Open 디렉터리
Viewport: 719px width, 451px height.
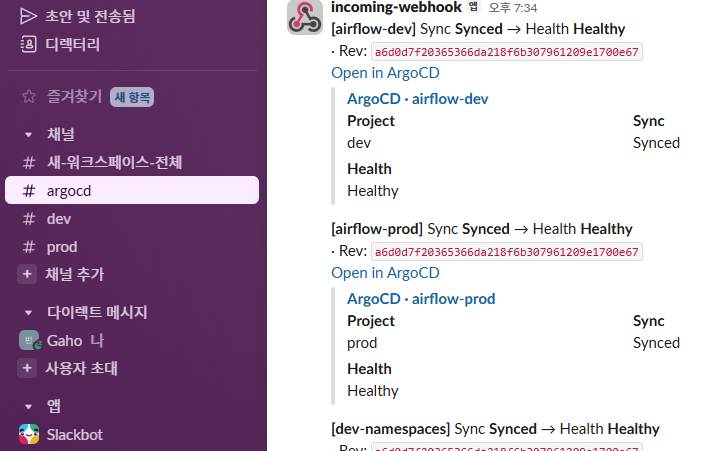(72, 44)
